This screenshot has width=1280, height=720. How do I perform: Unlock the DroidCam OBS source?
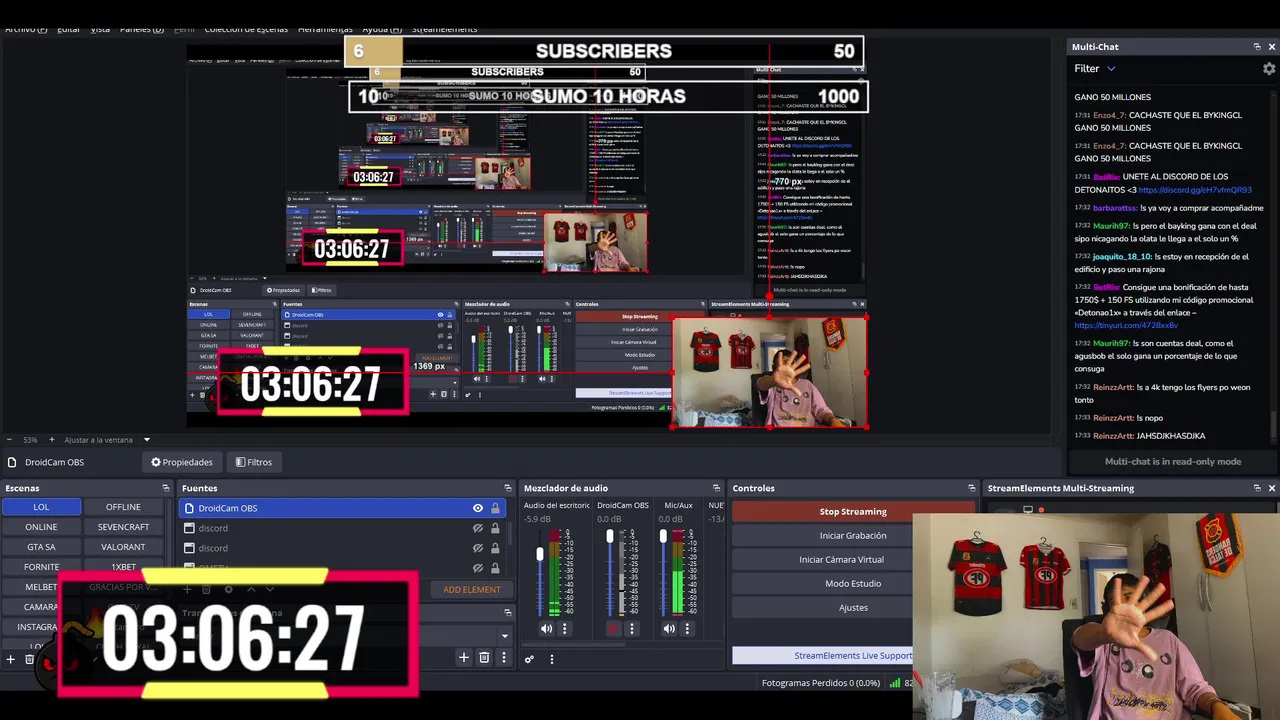(x=494, y=508)
